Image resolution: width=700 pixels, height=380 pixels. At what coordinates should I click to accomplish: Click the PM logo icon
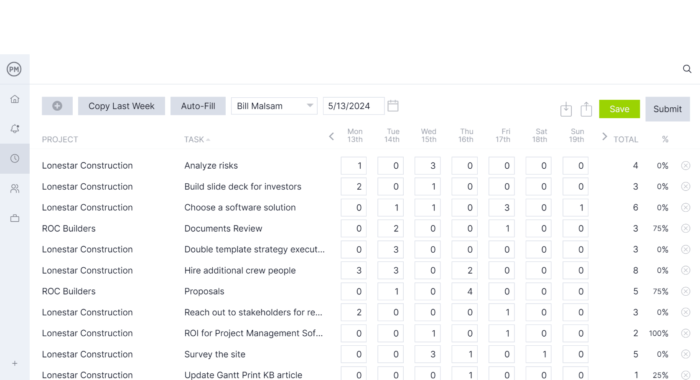pyautogui.click(x=14, y=69)
